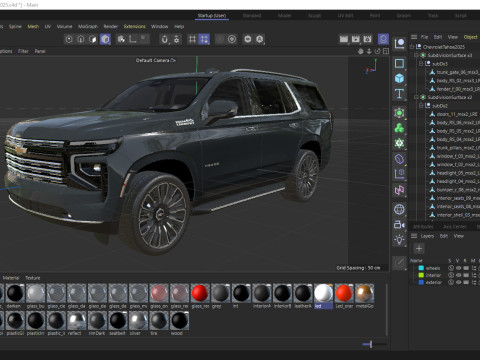The image size is (480, 360).
Task: Click the Camera icon in side palette
Action: pos(399,225)
